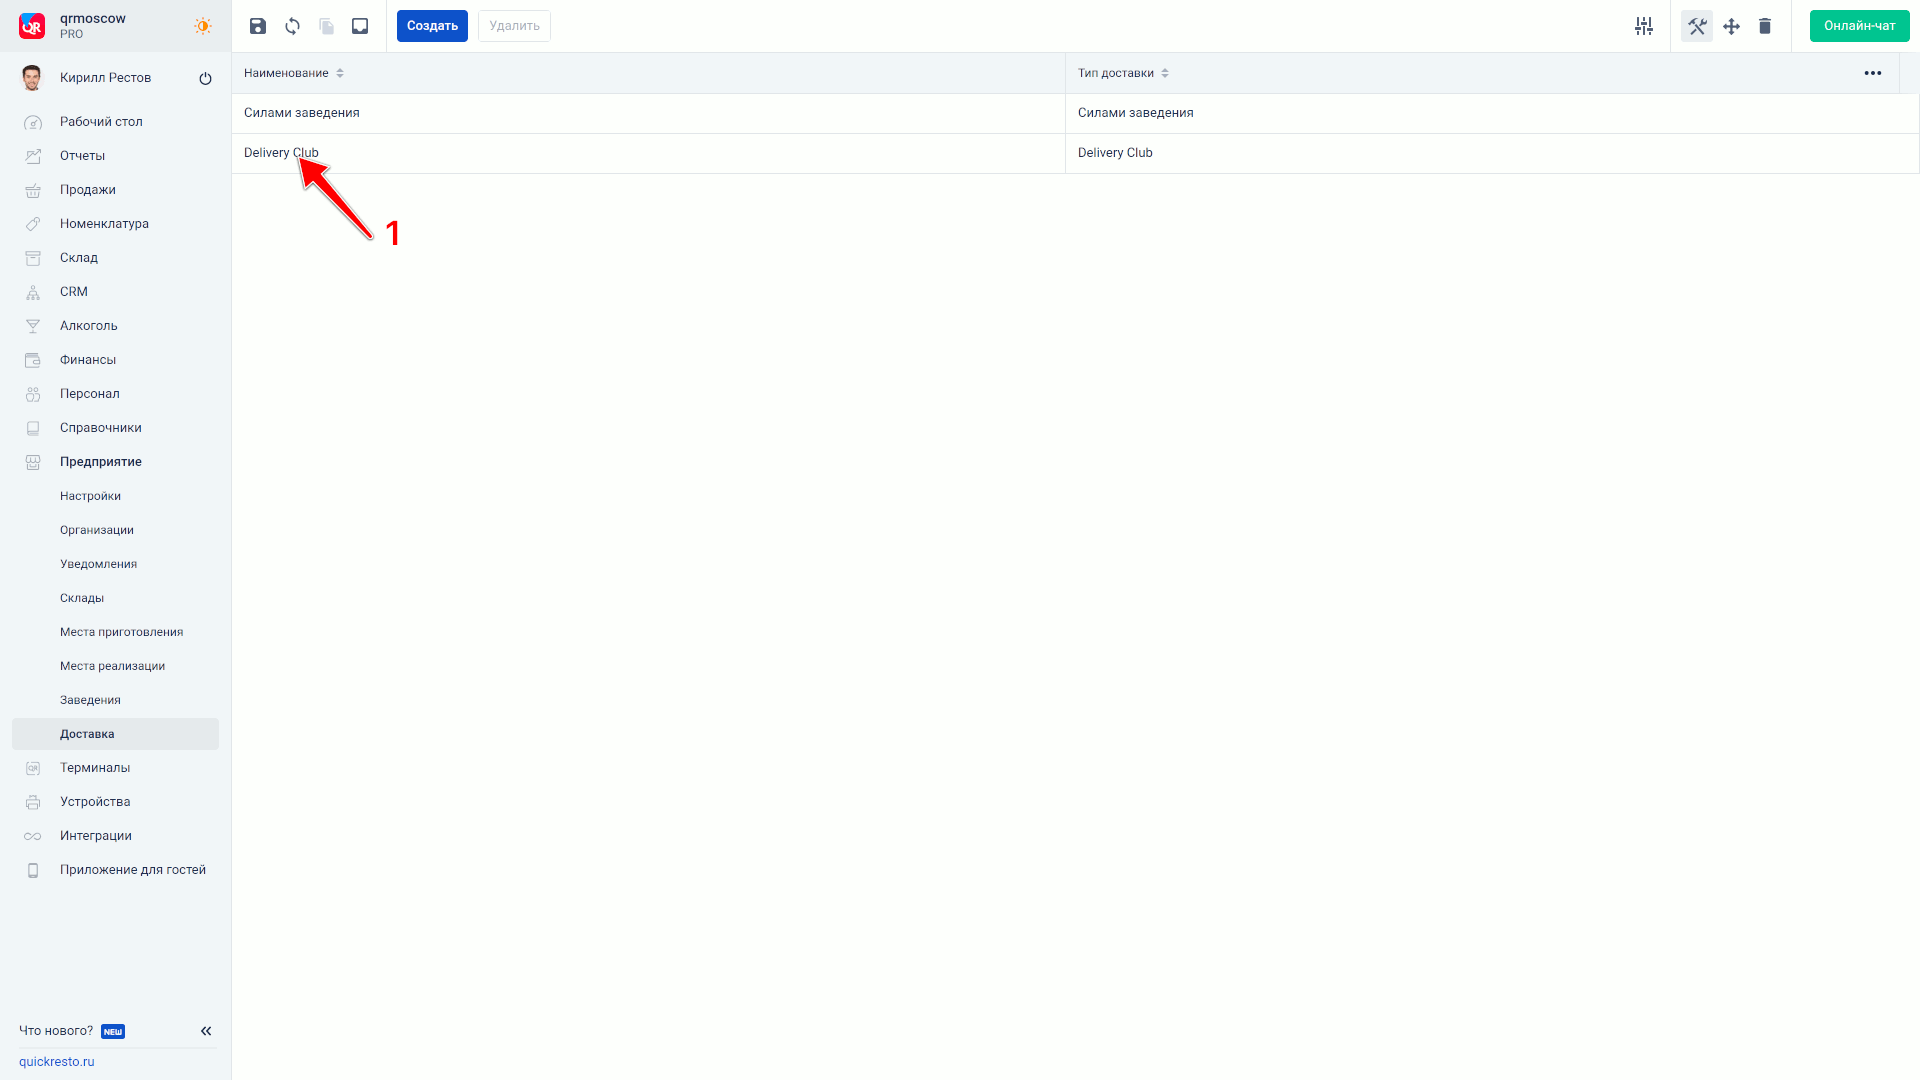Image resolution: width=1920 pixels, height=1080 pixels.
Task: Click the Финансы wallet icon
Action: tap(33, 360)
